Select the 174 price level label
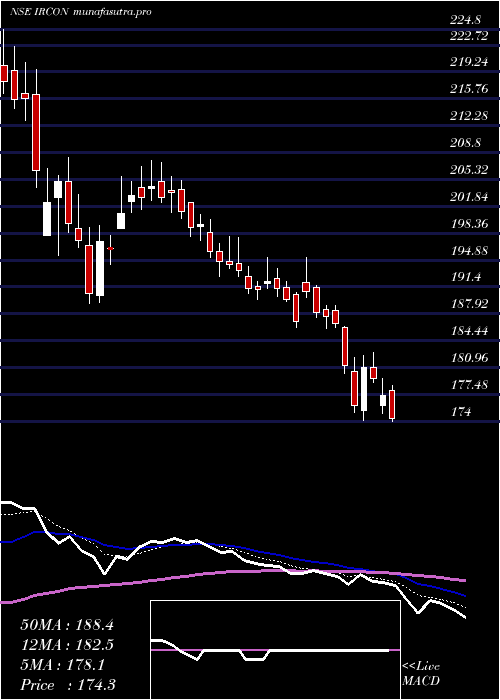The image size is (500, 700). (x=461, y=412)
